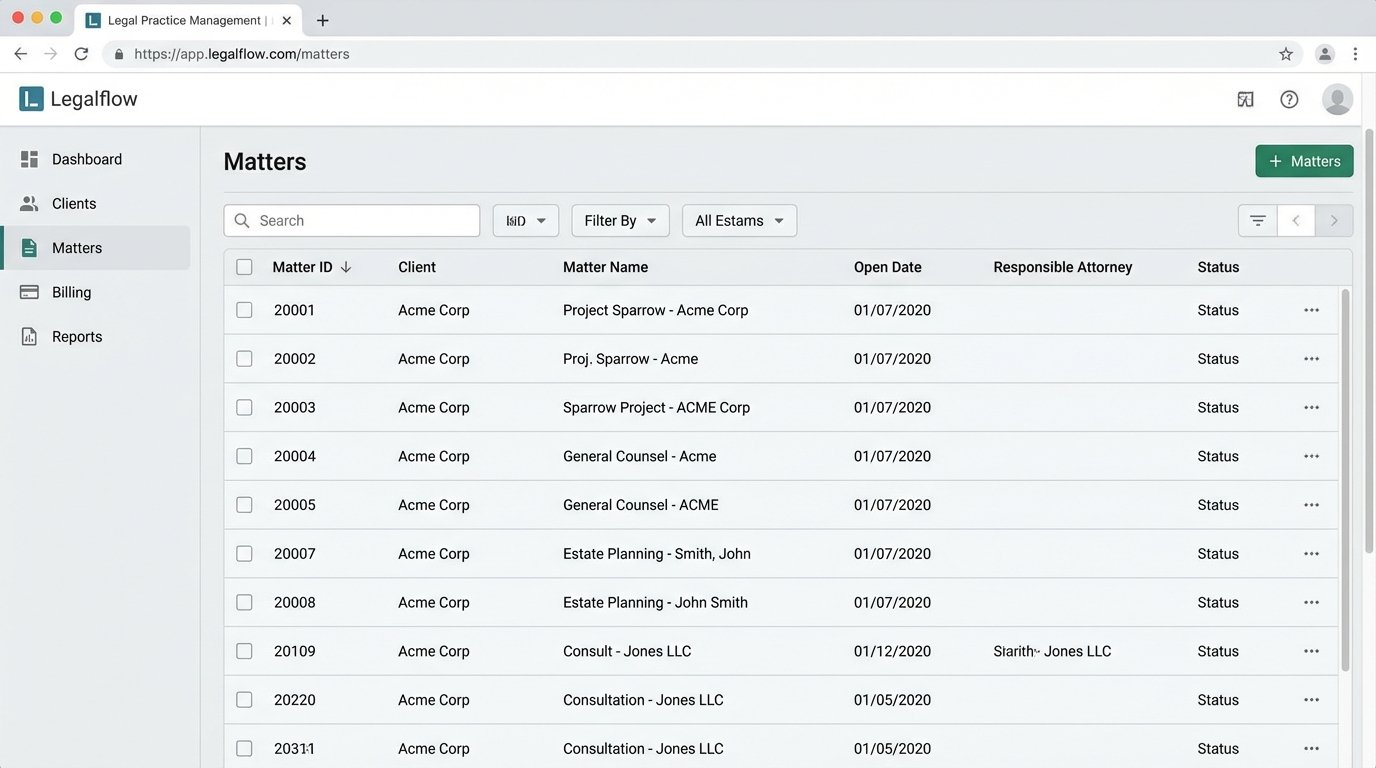Click the Matters icon in the sidebar
Viewport: 1376px width, 768px height.
point(30,247)
